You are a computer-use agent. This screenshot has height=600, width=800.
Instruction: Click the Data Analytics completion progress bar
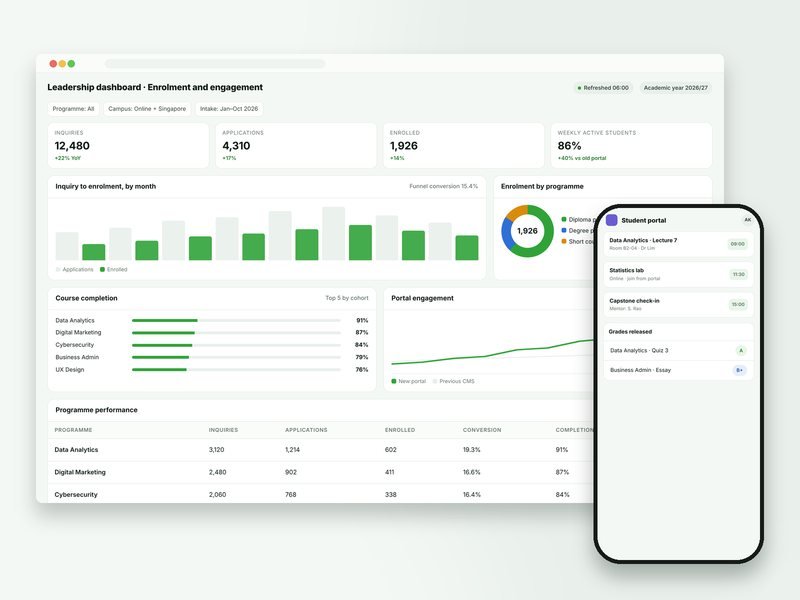click(x=236, y=320)
